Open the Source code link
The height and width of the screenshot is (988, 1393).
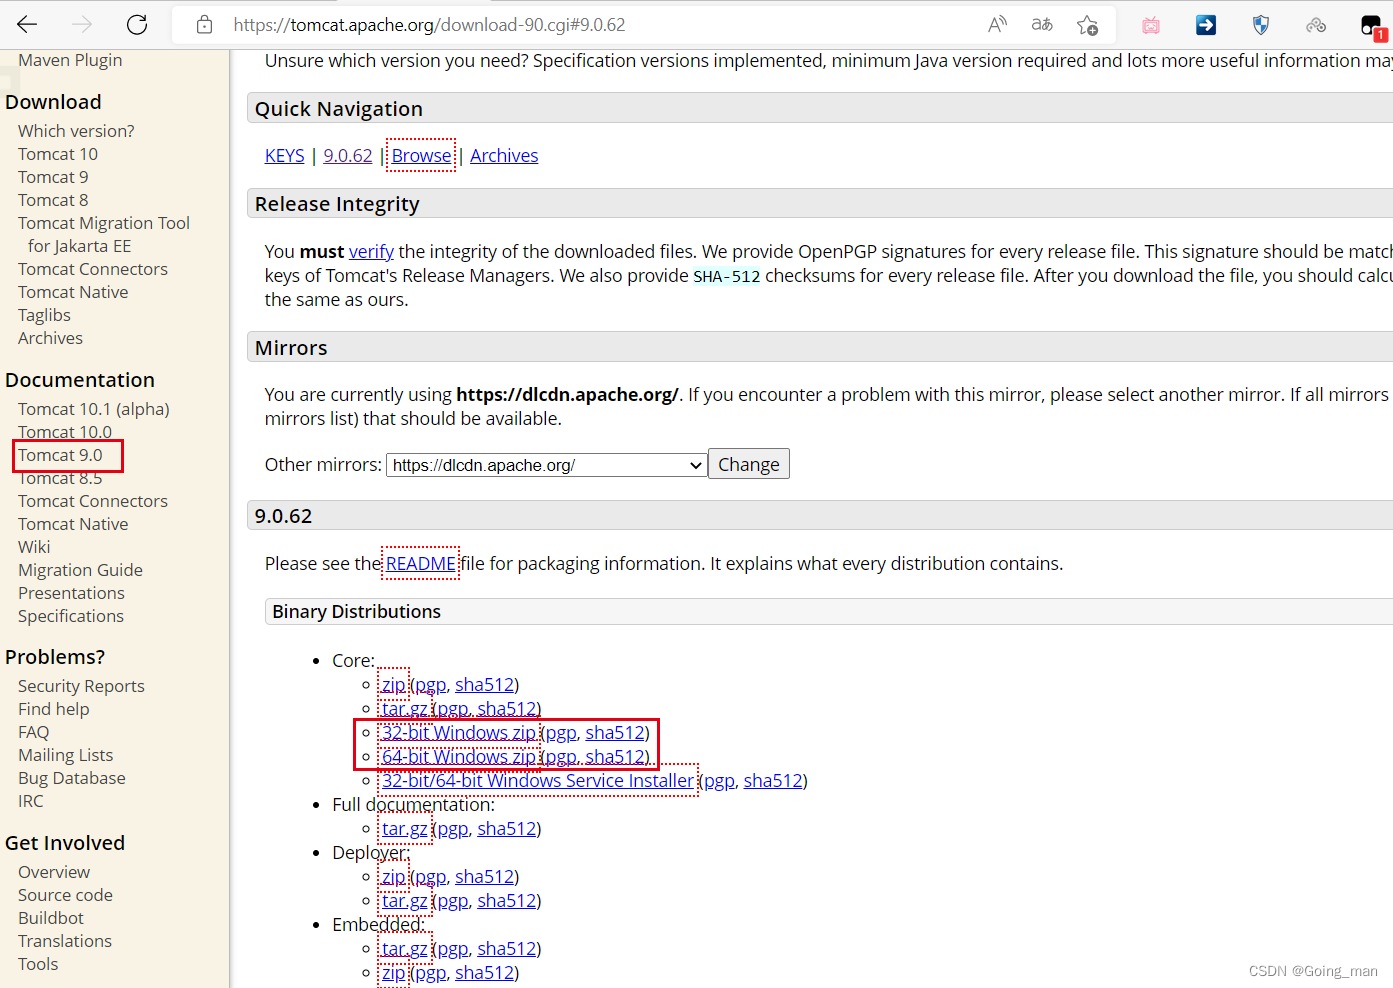click(65, 895)
